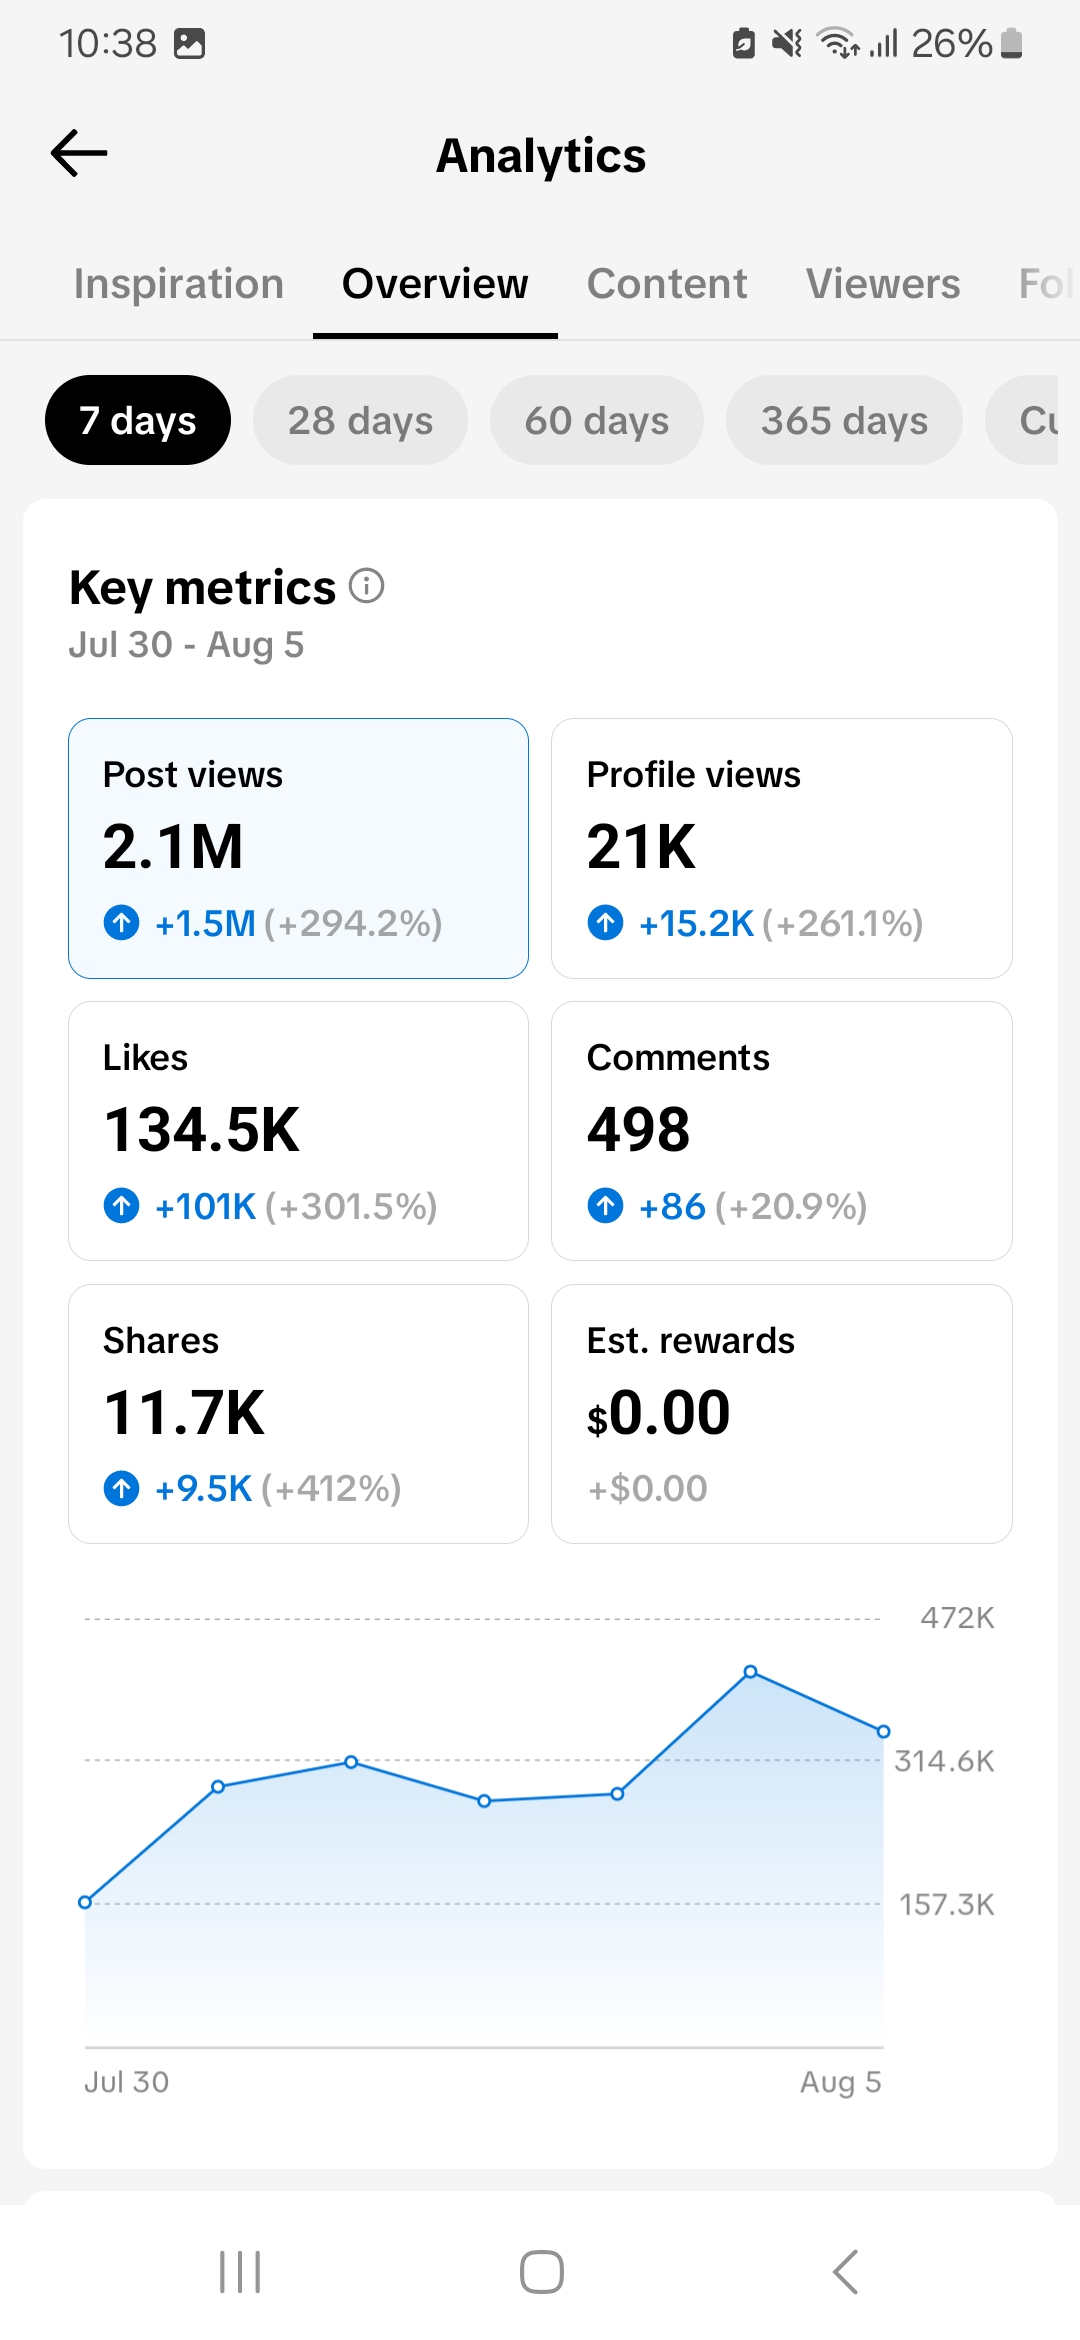Screen dimensions: 1080x2340
Task: Select the 7 days range chip
Action: [x=138, y=420]
